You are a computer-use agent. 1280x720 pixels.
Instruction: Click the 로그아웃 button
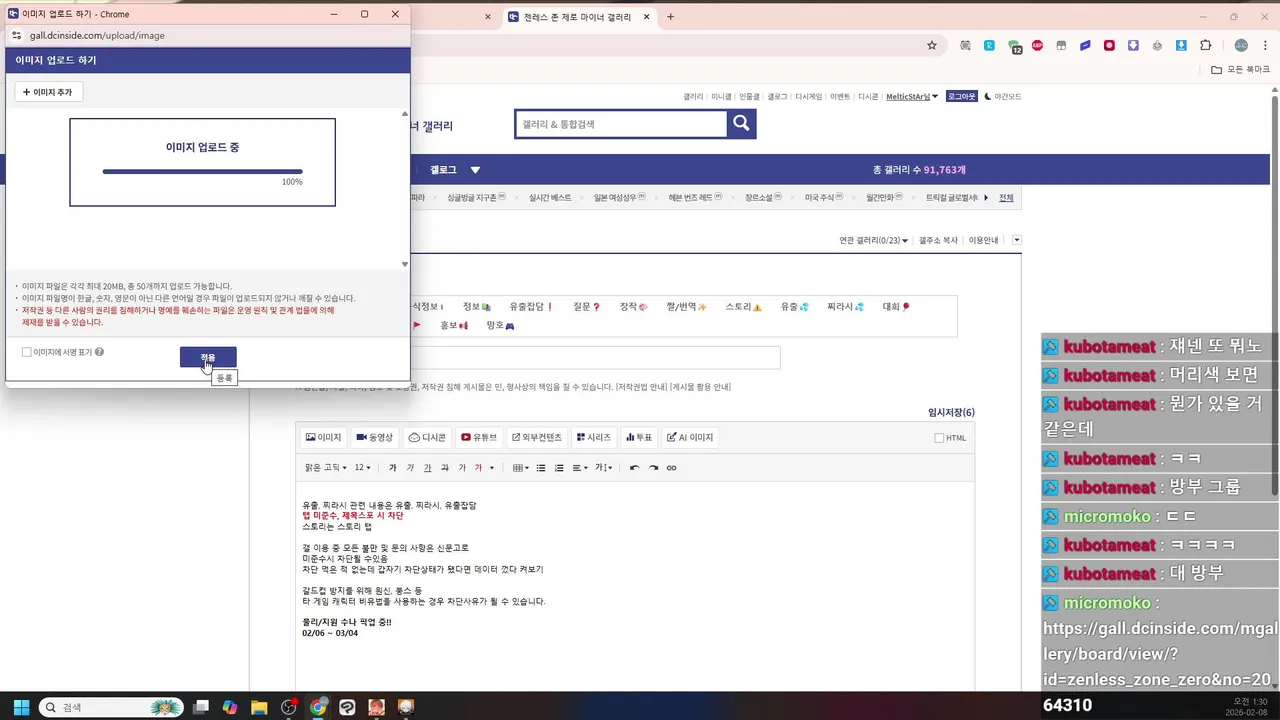[x=962, y=97]
